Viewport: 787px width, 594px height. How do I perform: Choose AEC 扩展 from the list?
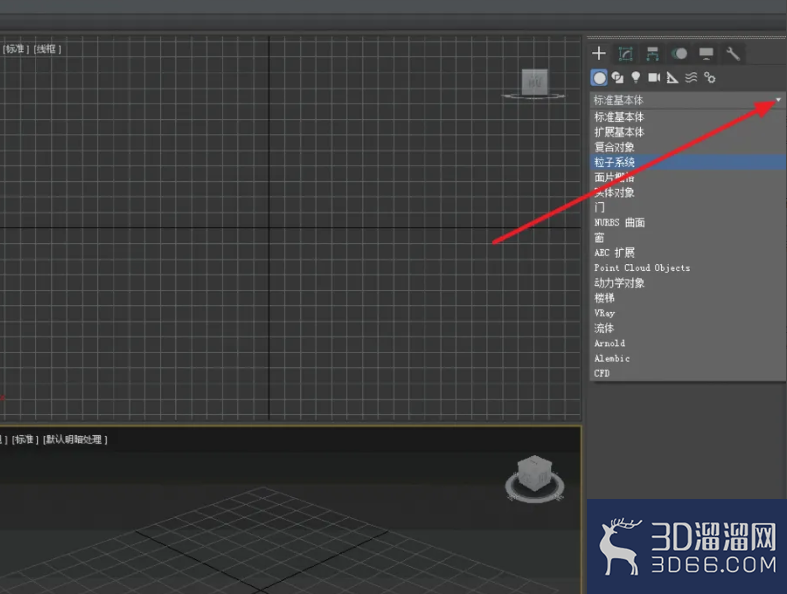(x=688, y=253)
